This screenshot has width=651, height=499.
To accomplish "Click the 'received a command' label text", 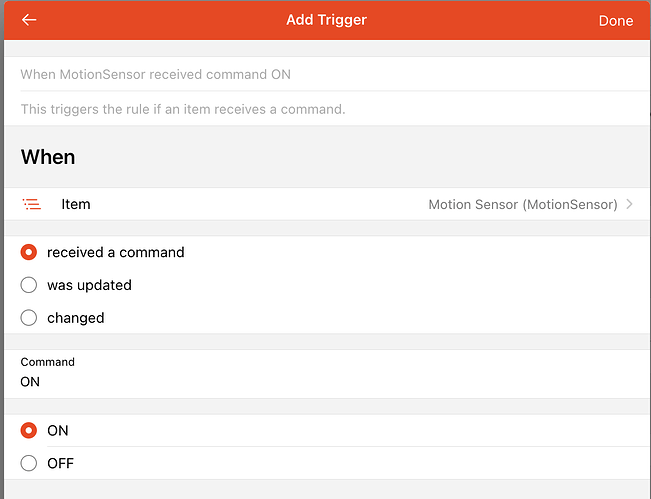I will pos(116,252).
